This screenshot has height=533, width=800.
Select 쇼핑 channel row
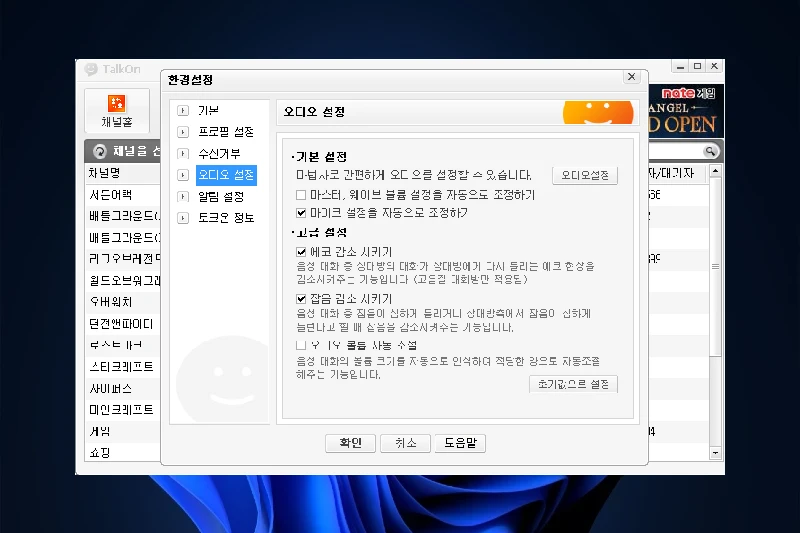coord(122,452)
